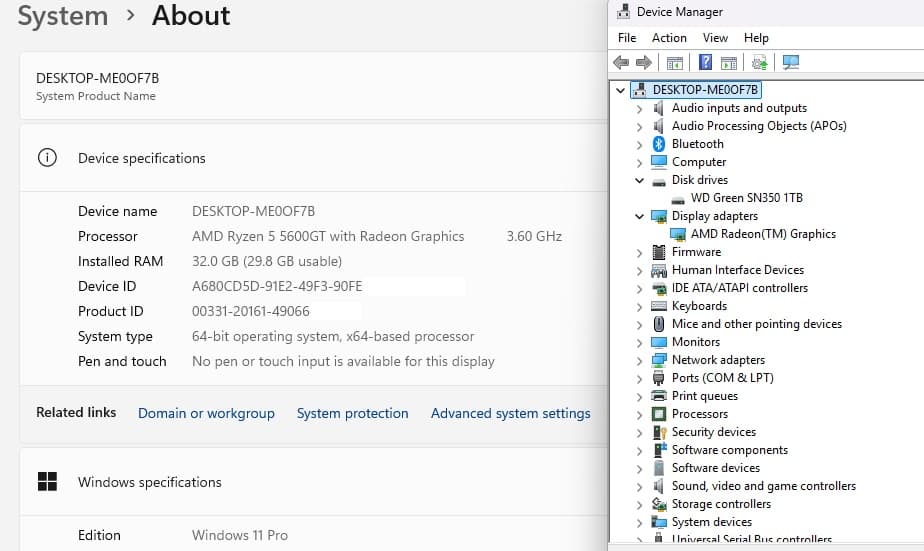The width and height of the screenshot is (924, 551).
Task: Expand the Software components node
Action: click(639, 451)
